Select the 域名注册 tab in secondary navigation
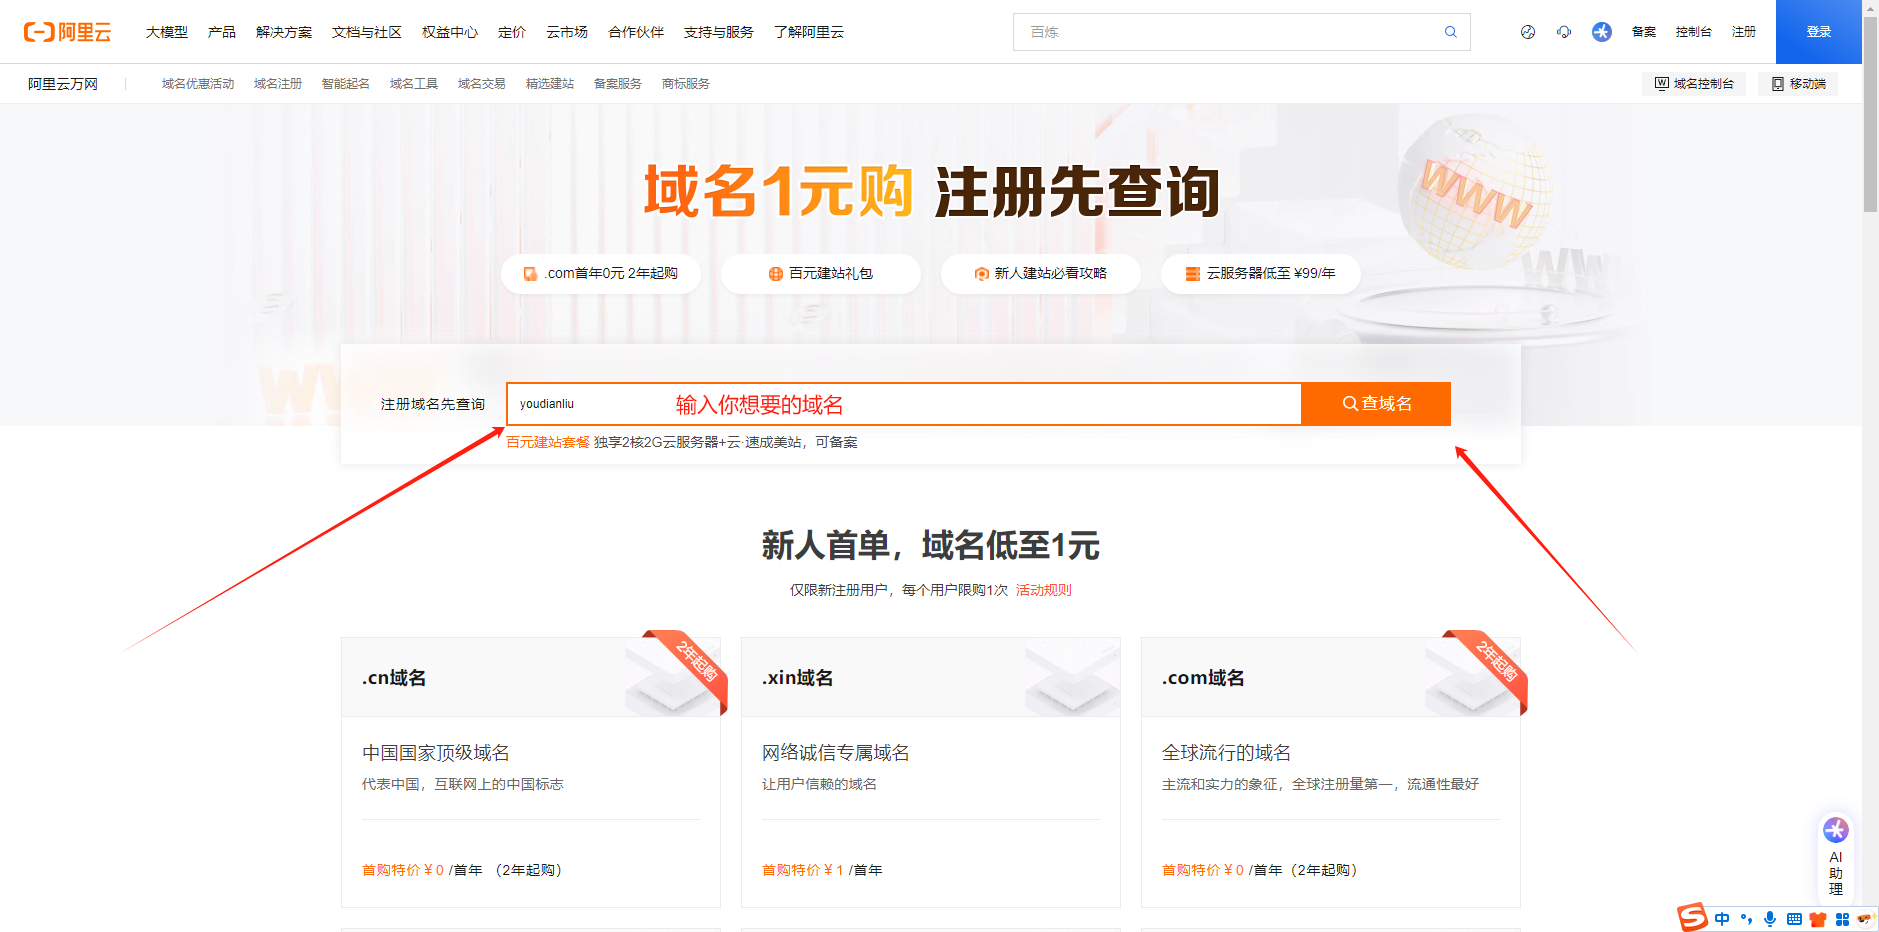Viewport: 1879px width, 932px height. tap(277, 83)
